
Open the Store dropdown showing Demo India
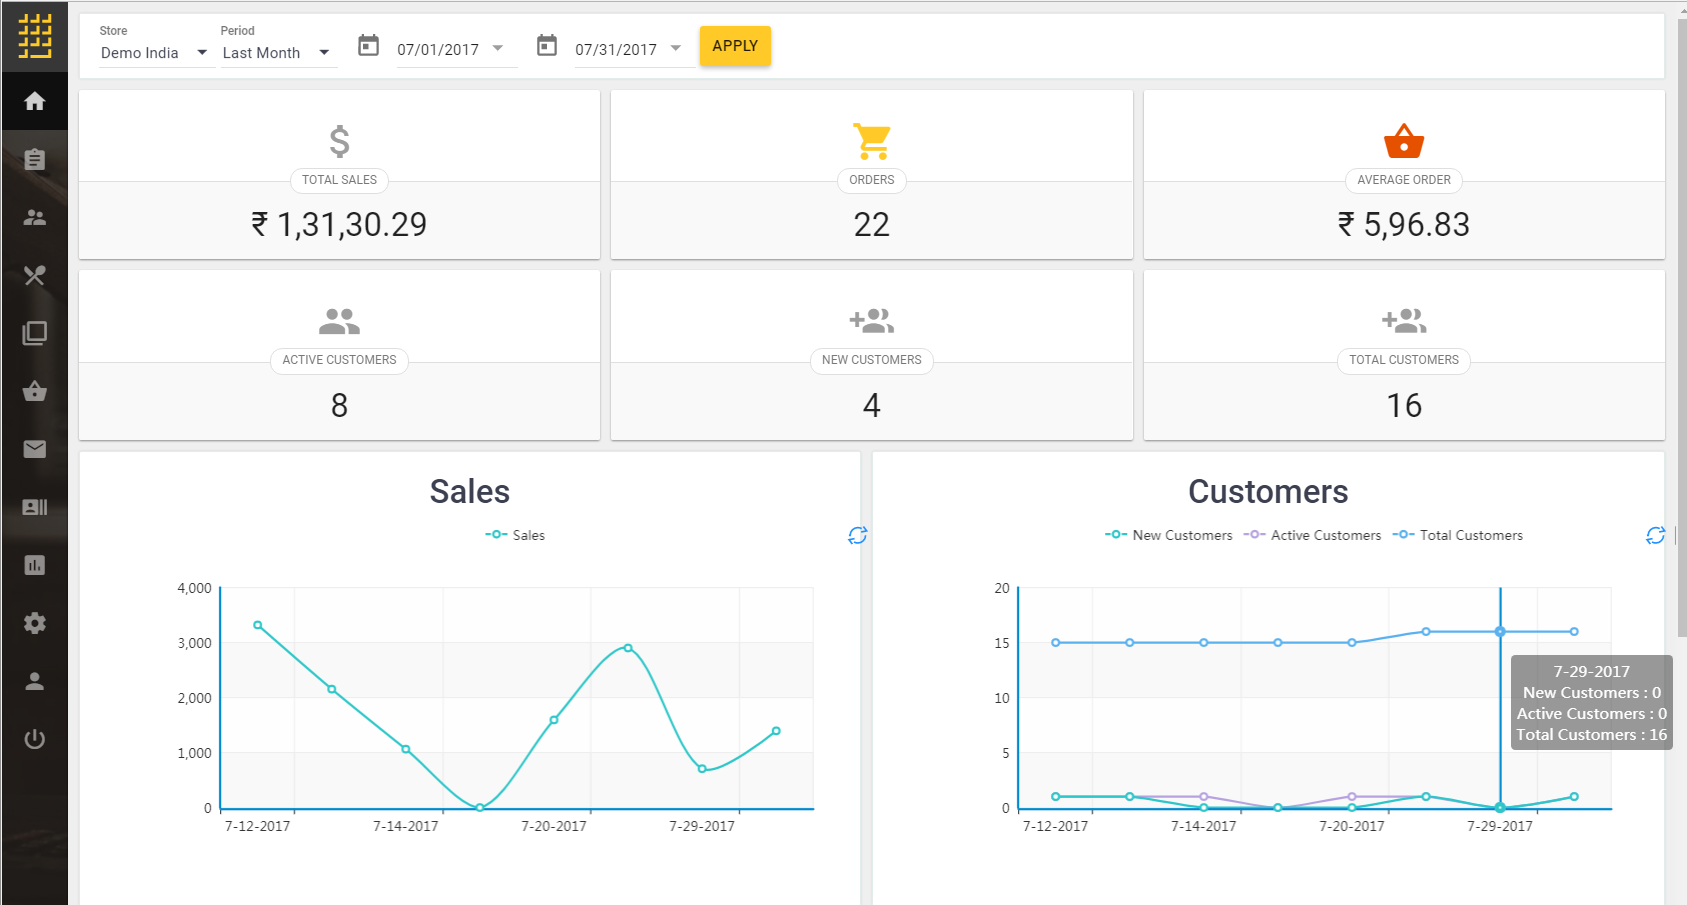click(155, 53)
